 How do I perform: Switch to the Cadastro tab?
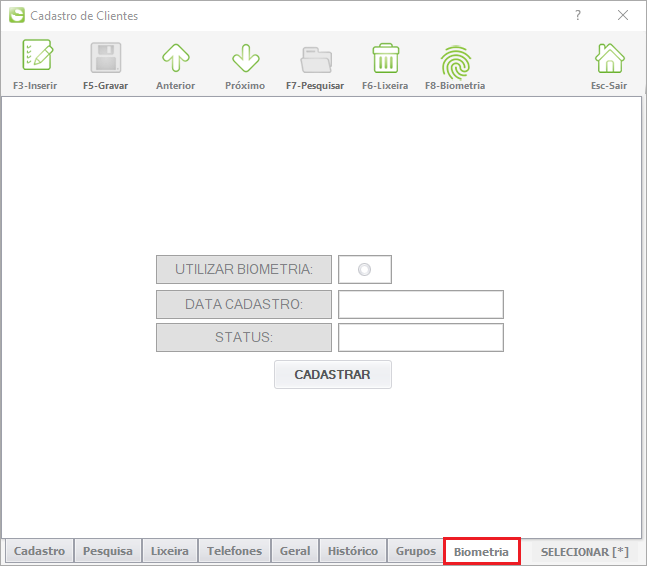coord(40,551)
